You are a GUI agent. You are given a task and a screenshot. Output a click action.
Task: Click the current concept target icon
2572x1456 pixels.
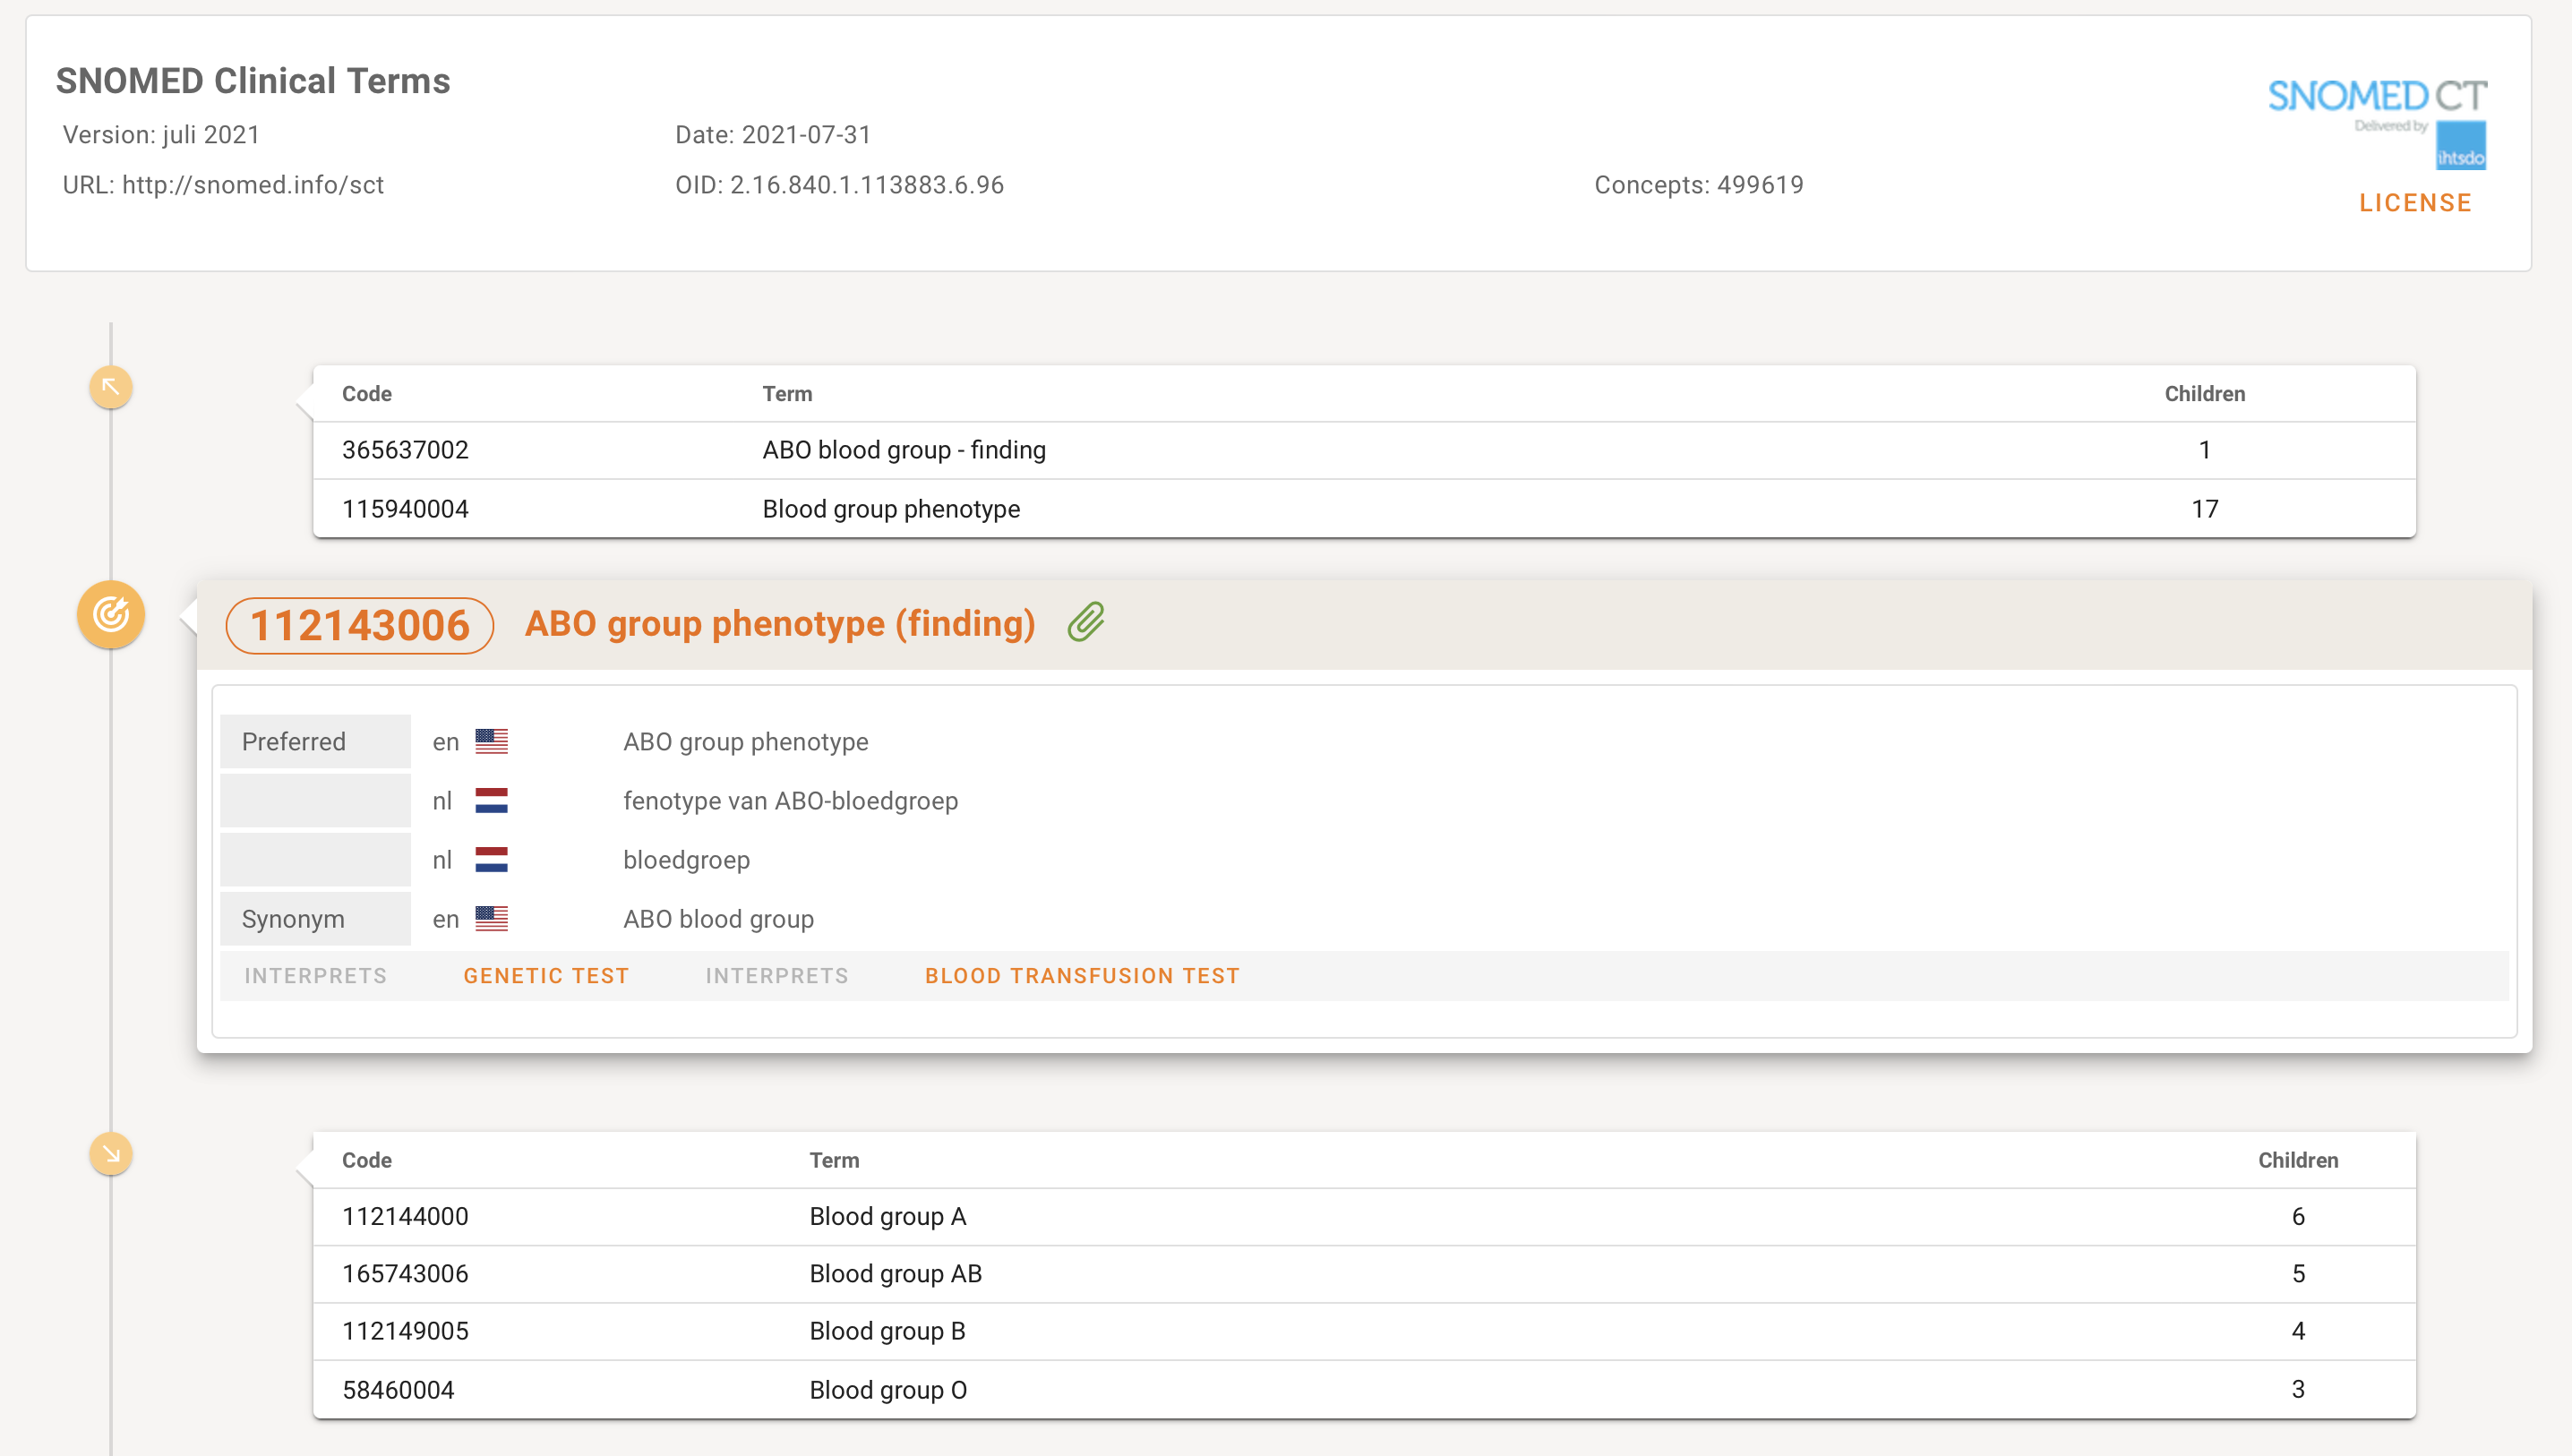click(111, 614)
